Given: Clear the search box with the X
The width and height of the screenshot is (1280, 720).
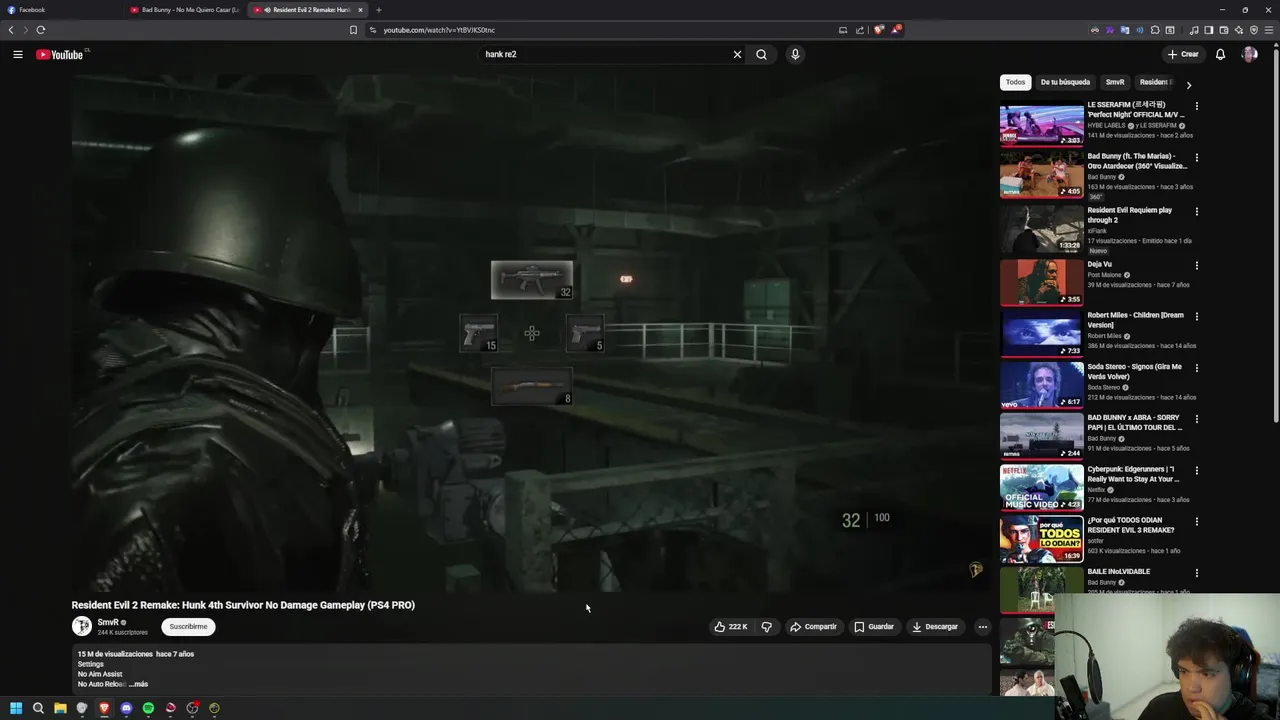Looking at the screenshot, I should 737,54.
